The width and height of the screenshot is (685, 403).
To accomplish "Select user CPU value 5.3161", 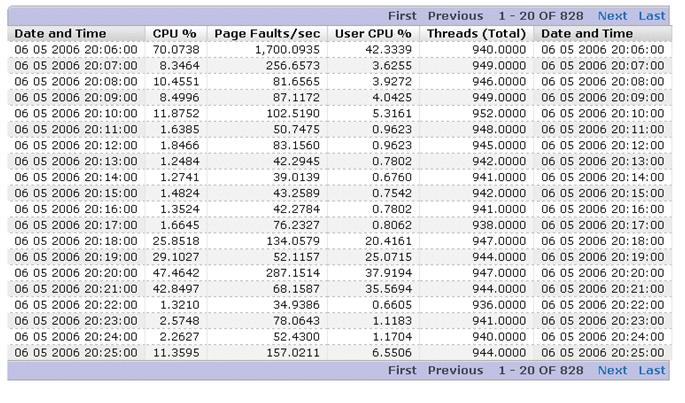I will tap(392, 114).
